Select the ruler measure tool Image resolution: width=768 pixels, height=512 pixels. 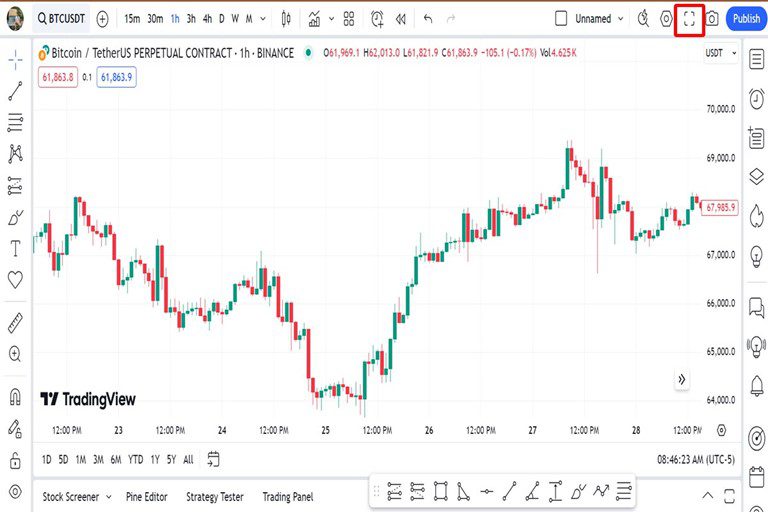(x=15, y=323)
